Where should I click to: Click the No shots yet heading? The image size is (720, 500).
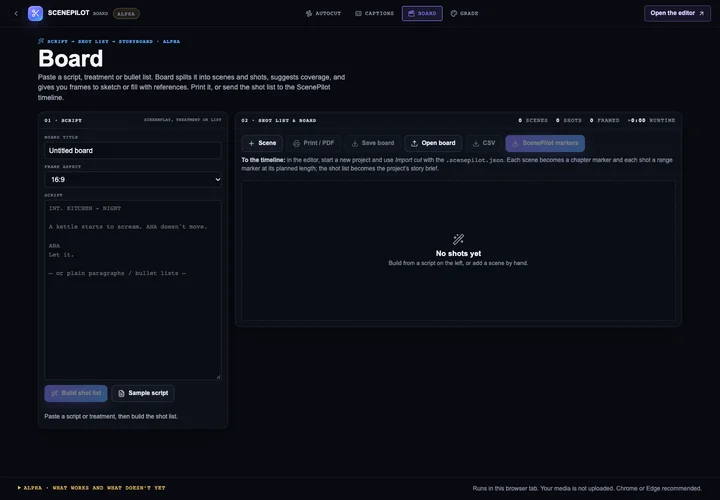coord(458,253)
